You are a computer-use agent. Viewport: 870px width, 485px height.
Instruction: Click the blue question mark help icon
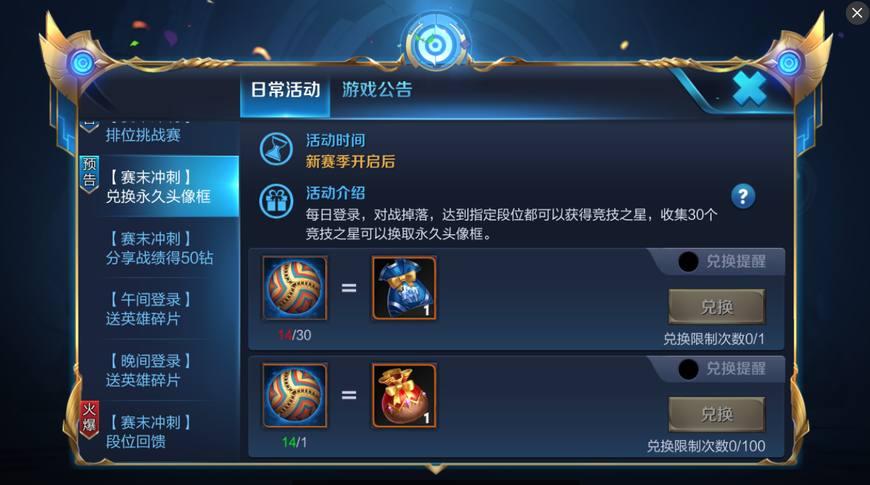tap(743, 196)
